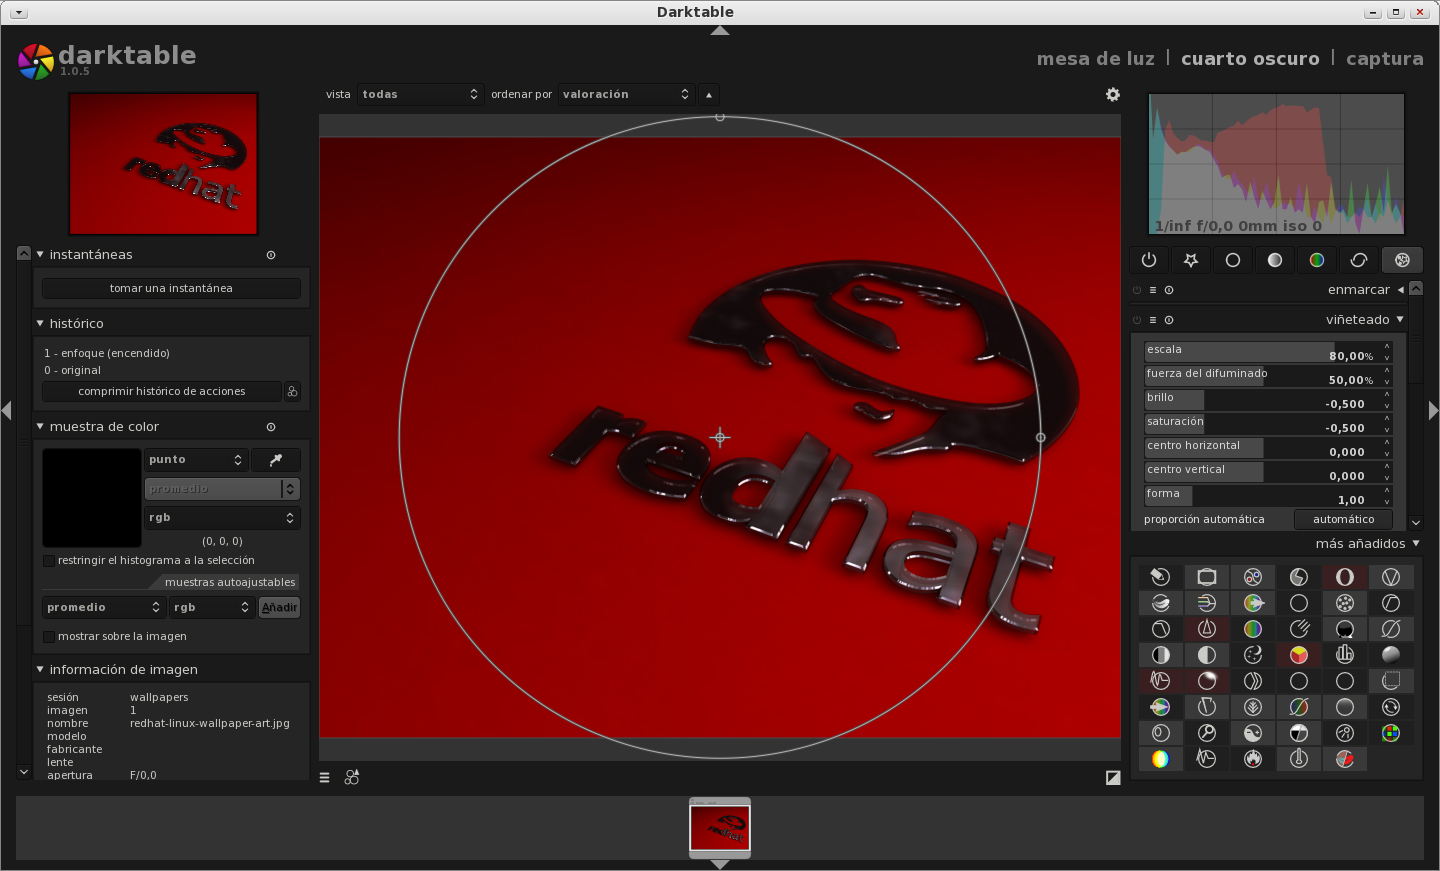Click tomar una instantánea button
Screen dimensions: 1440x871
171,288
